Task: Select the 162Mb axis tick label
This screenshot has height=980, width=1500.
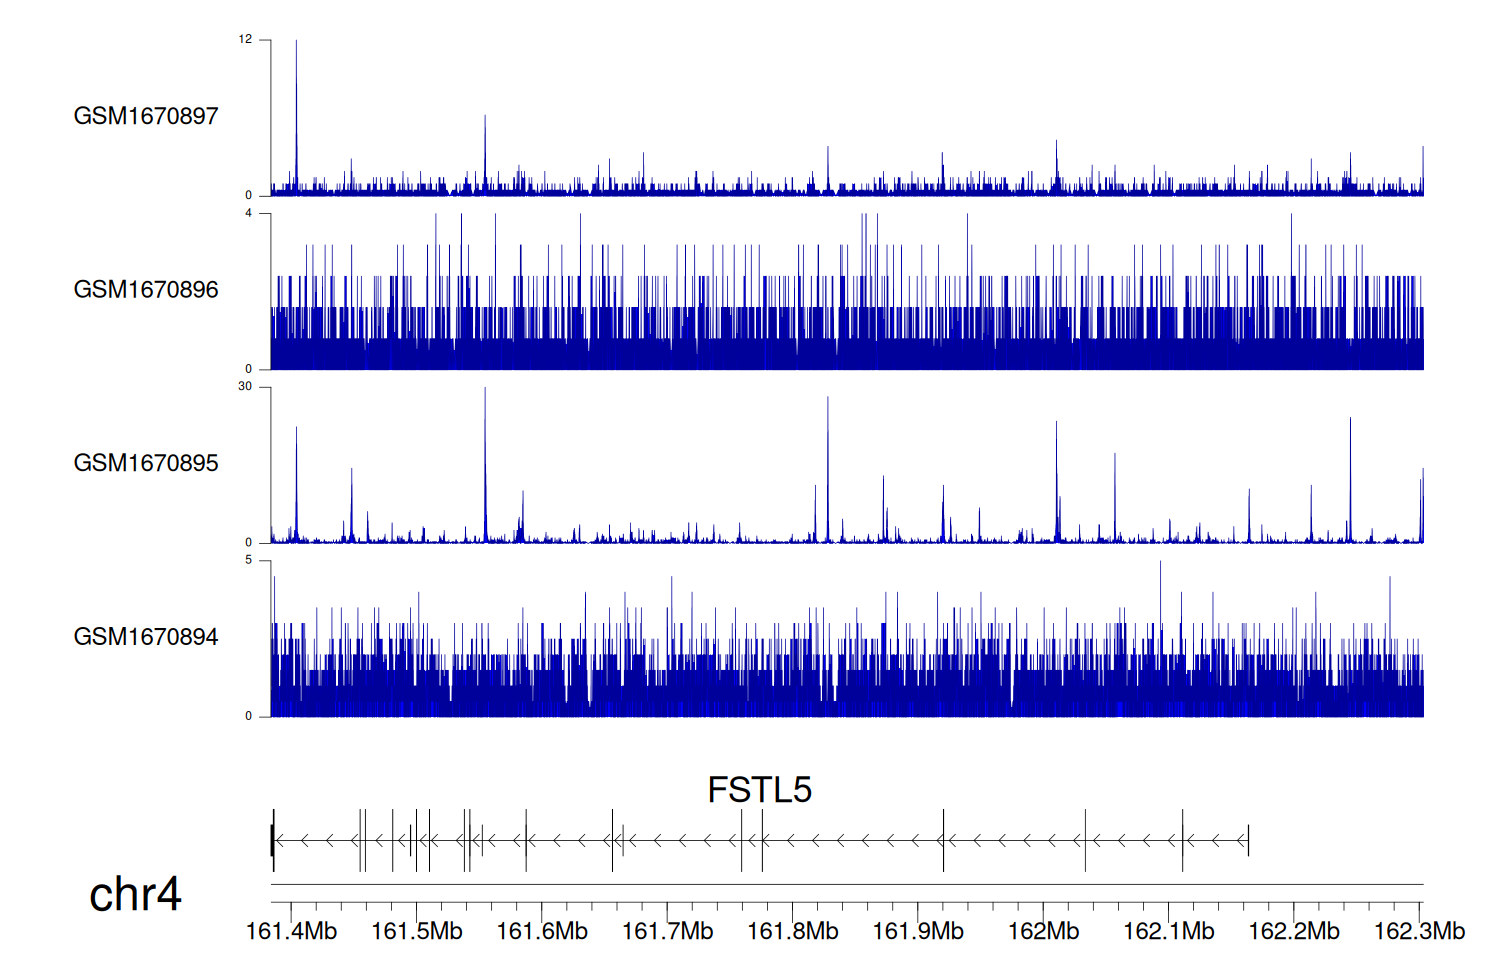Action: point(1043,931)
